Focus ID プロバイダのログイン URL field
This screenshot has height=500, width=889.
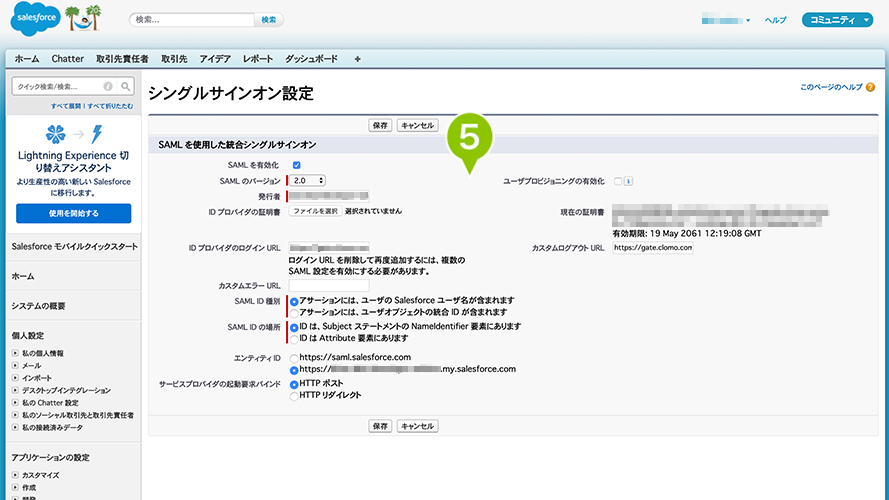[x=329, y=248]
